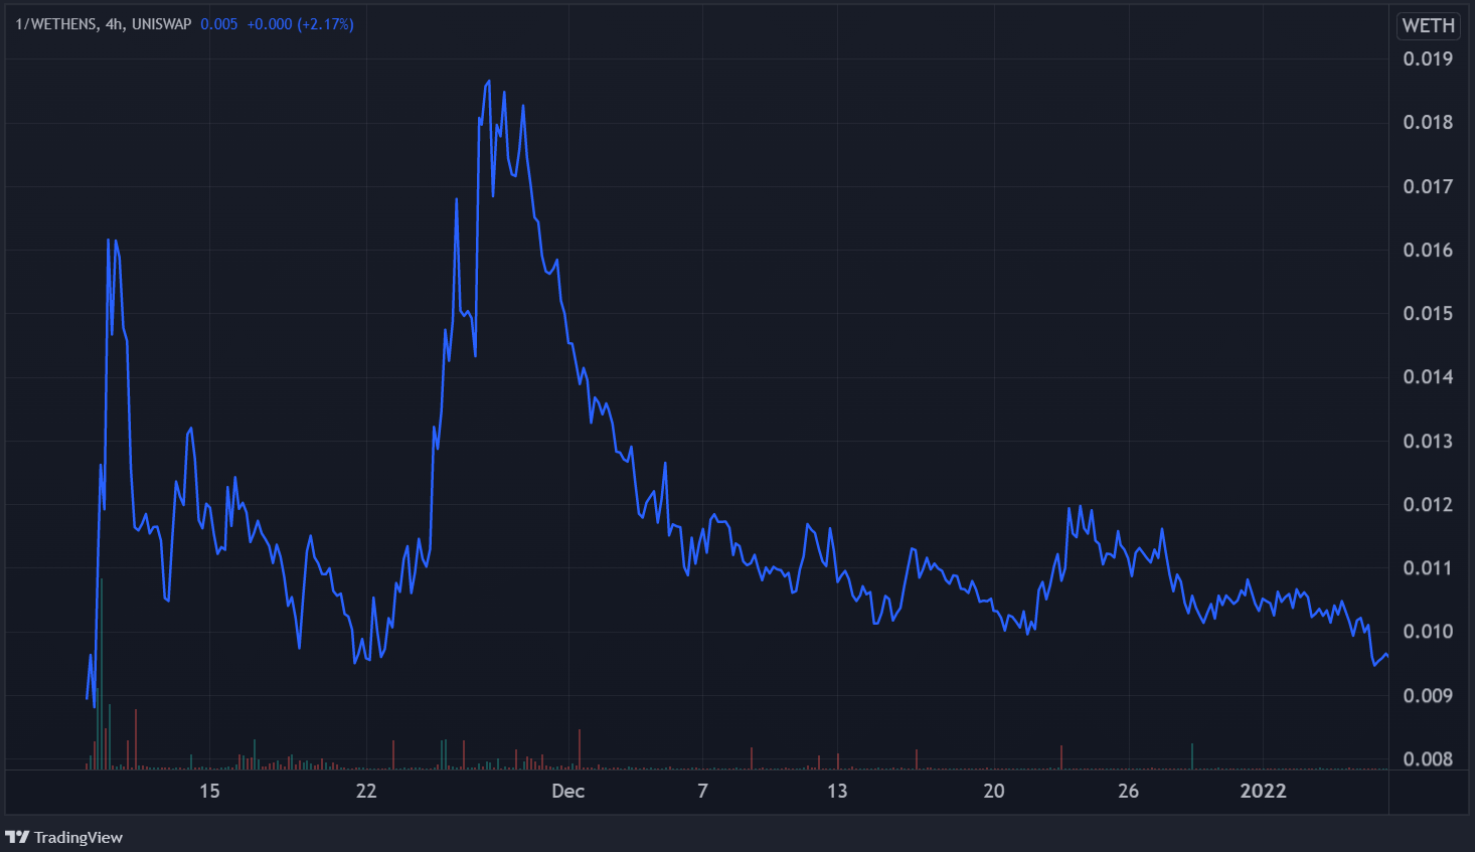Click the Dec label on time axis
The width and height of the screenshot is (1475, 852).
point(568,791)
